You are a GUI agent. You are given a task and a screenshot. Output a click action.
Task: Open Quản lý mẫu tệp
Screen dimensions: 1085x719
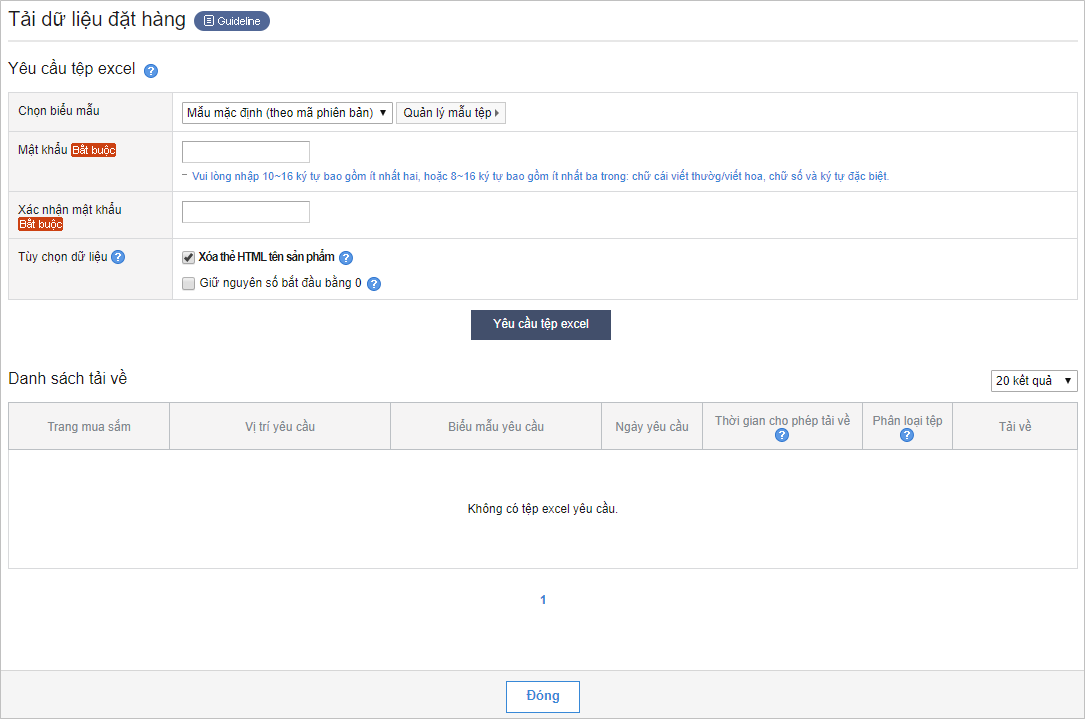(x=451, y=113)
